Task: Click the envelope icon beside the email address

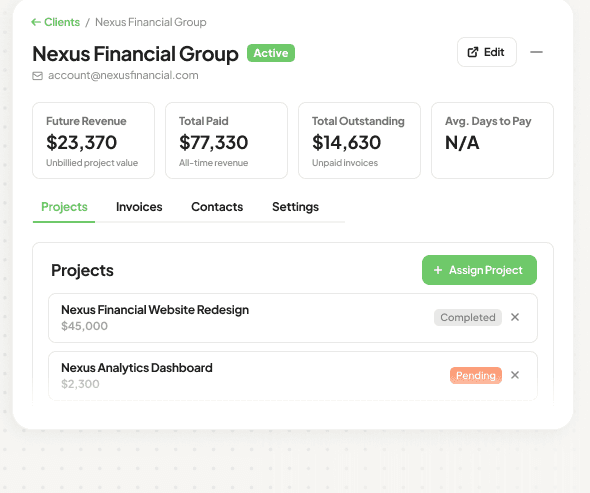Action: point(37,76)
